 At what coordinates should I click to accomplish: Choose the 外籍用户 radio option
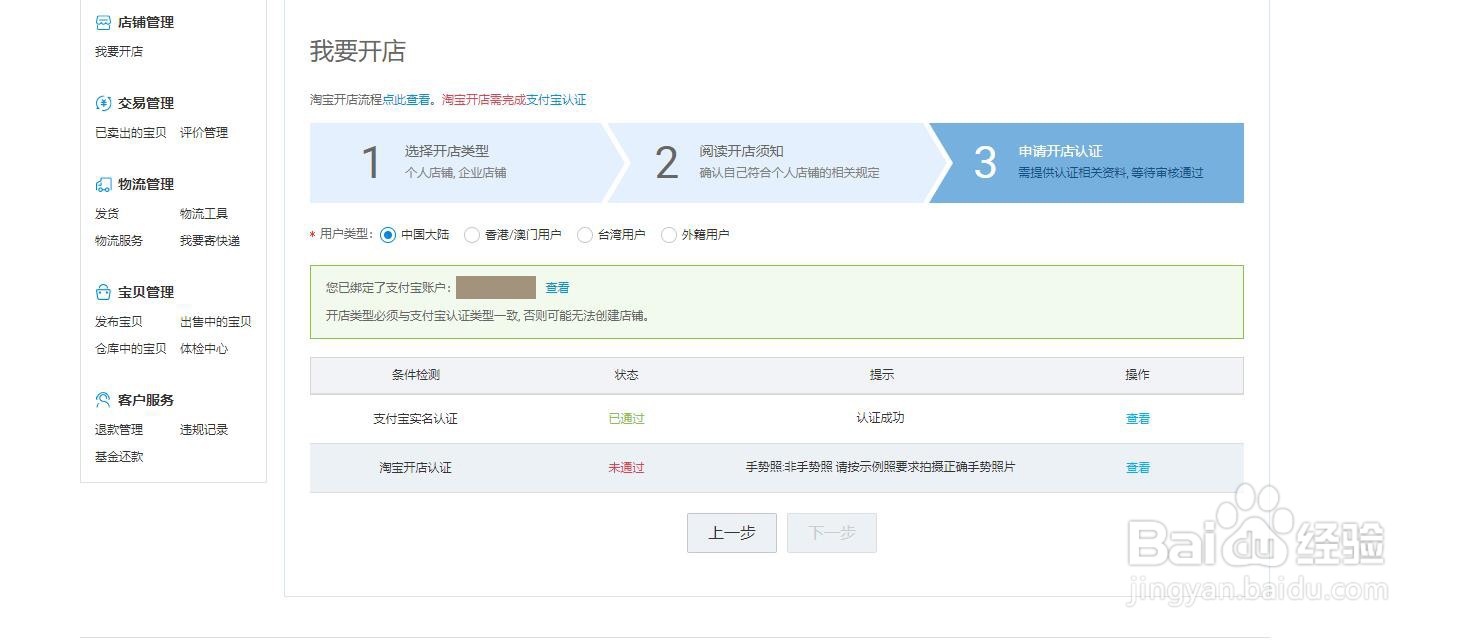pos(669,235)
